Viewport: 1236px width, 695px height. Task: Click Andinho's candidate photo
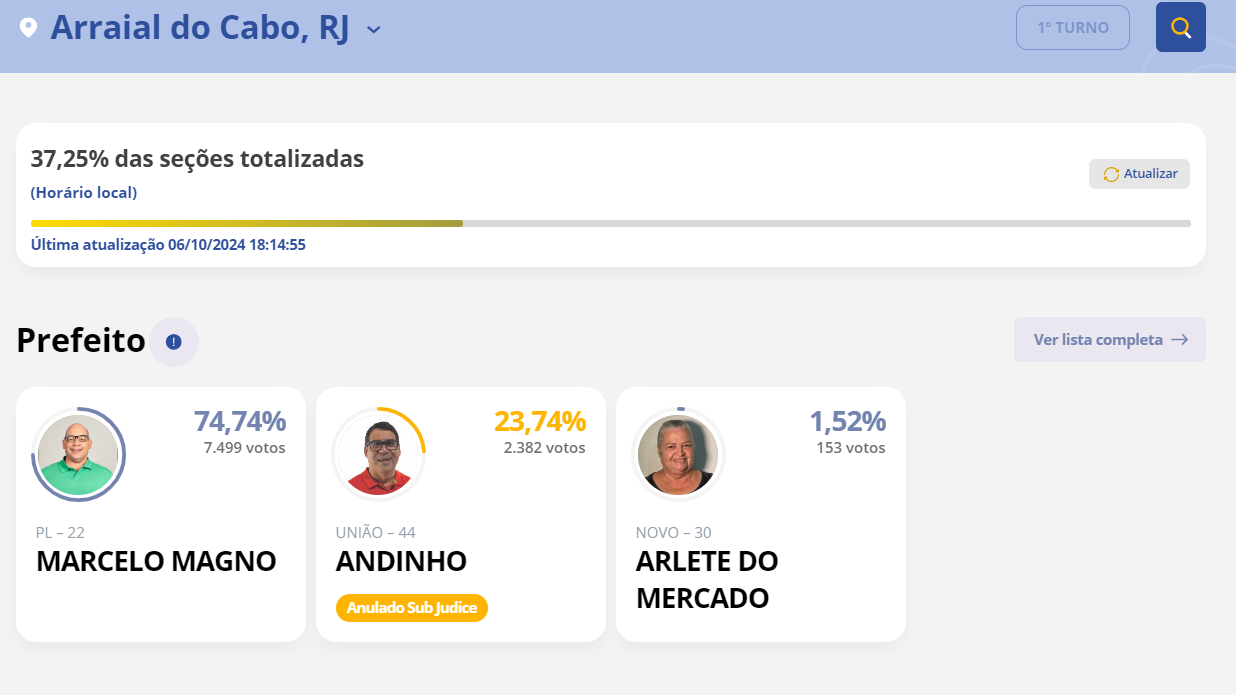coord(379,455)
